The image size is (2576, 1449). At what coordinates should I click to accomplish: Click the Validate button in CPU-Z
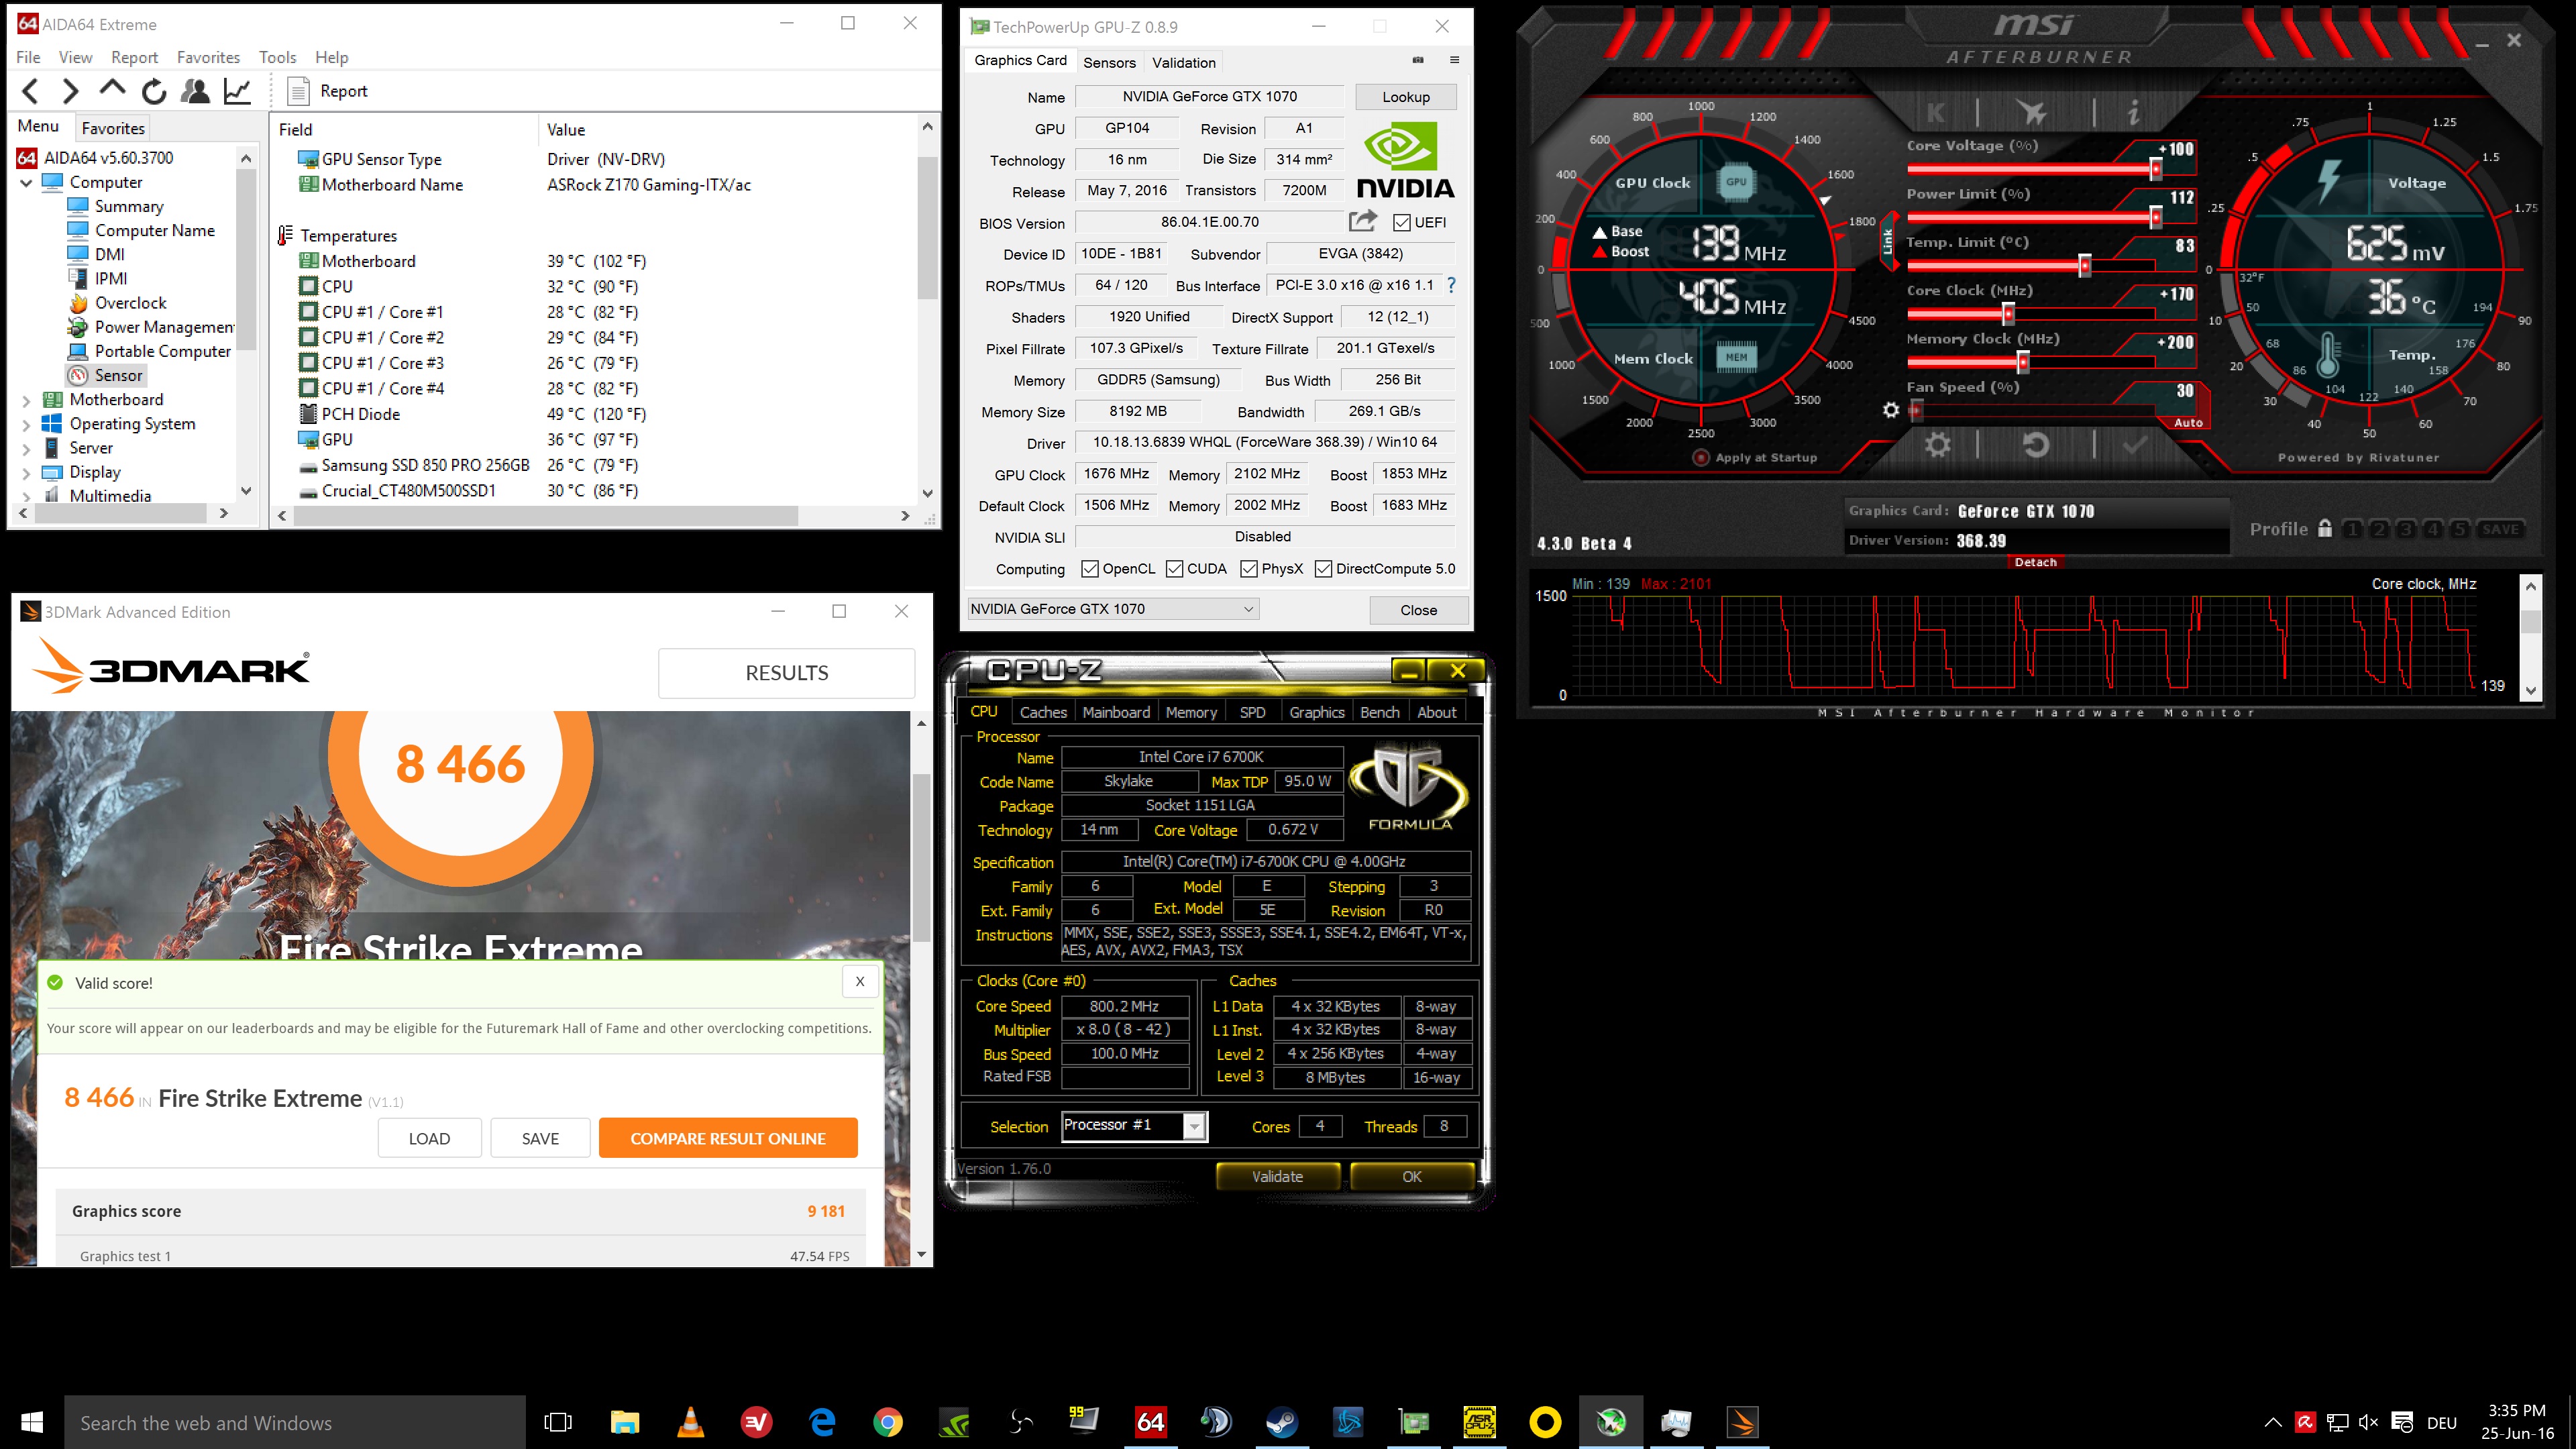(1277, 1177)
